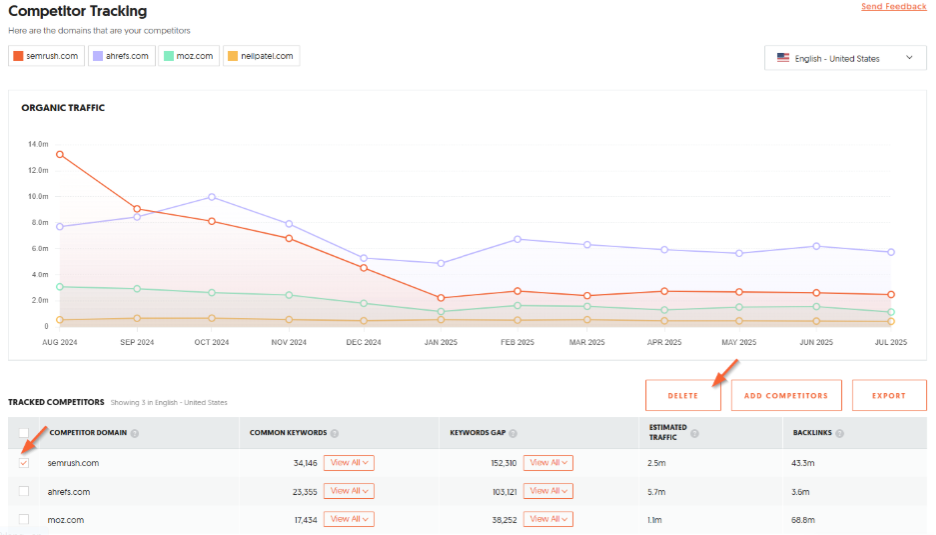The image size is (936, 535).
Task: Click the Backlinks column header
Action: pos(812,433)
